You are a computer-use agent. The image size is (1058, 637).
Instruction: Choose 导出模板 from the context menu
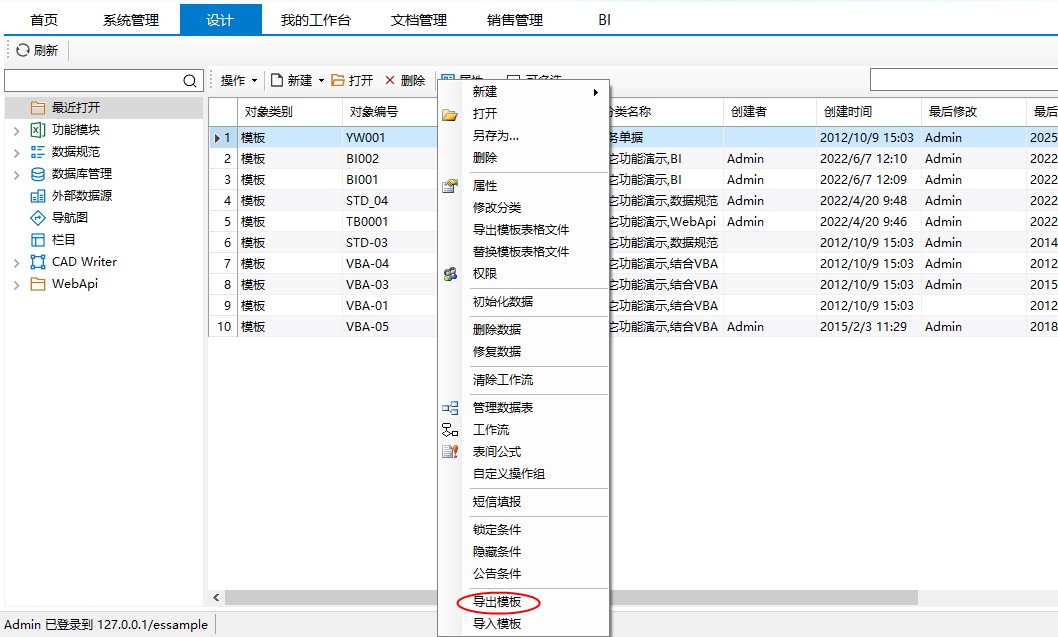[x=497, y=602]
